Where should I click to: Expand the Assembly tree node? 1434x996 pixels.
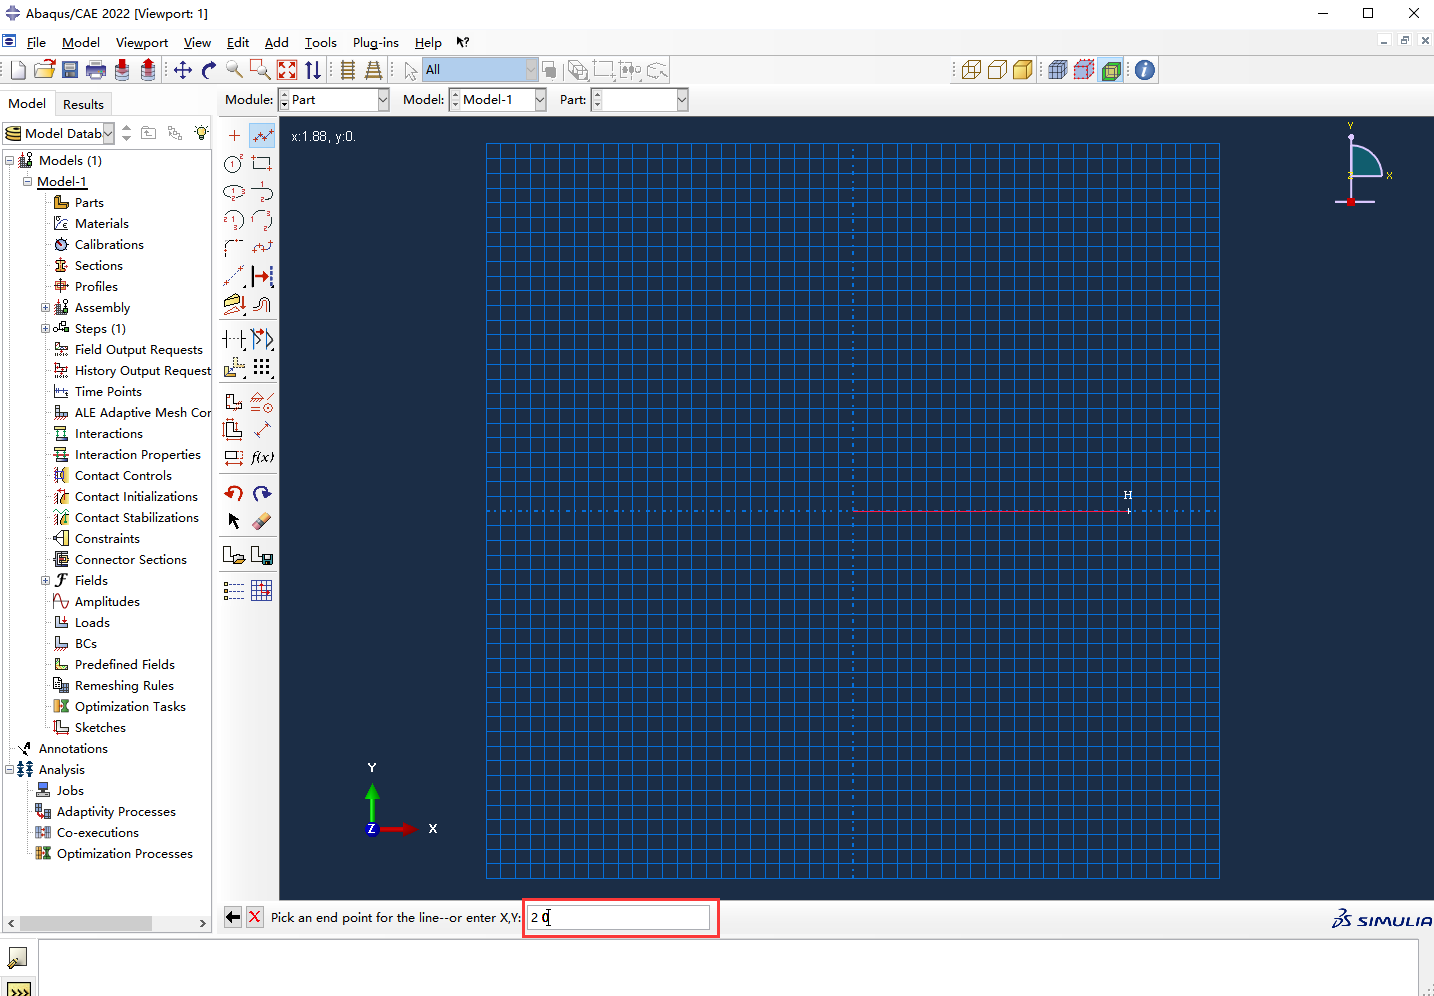coord(45,308)
